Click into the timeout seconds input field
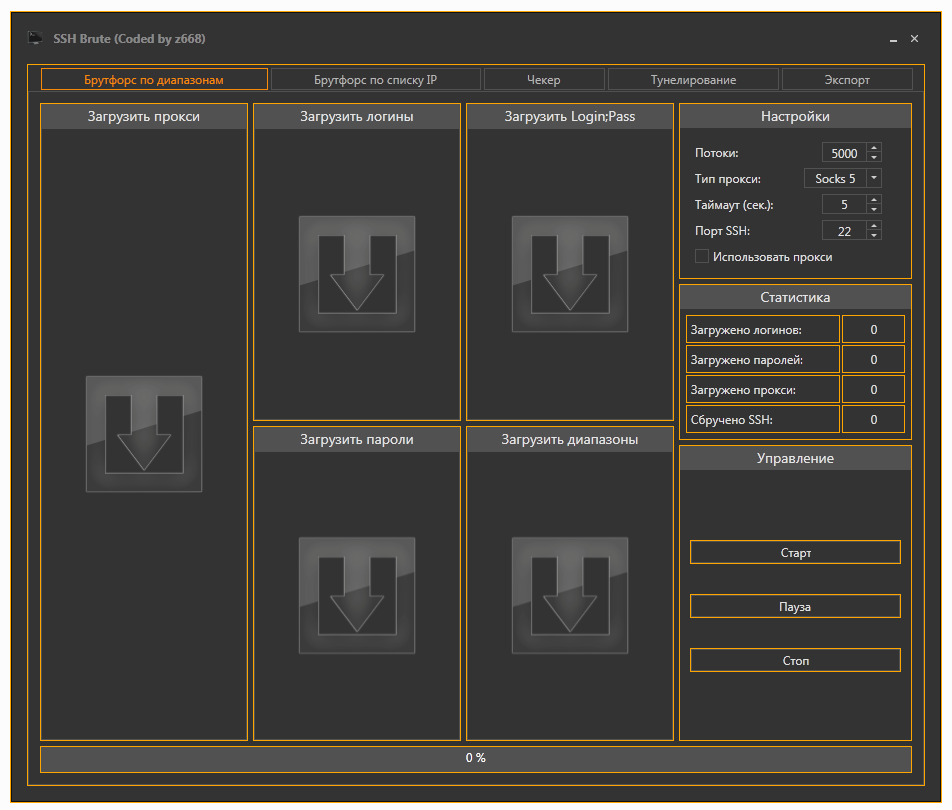Image resolution: width=952 pixels, height=810 pixels. pyautogui.click(x=843, y=205)
